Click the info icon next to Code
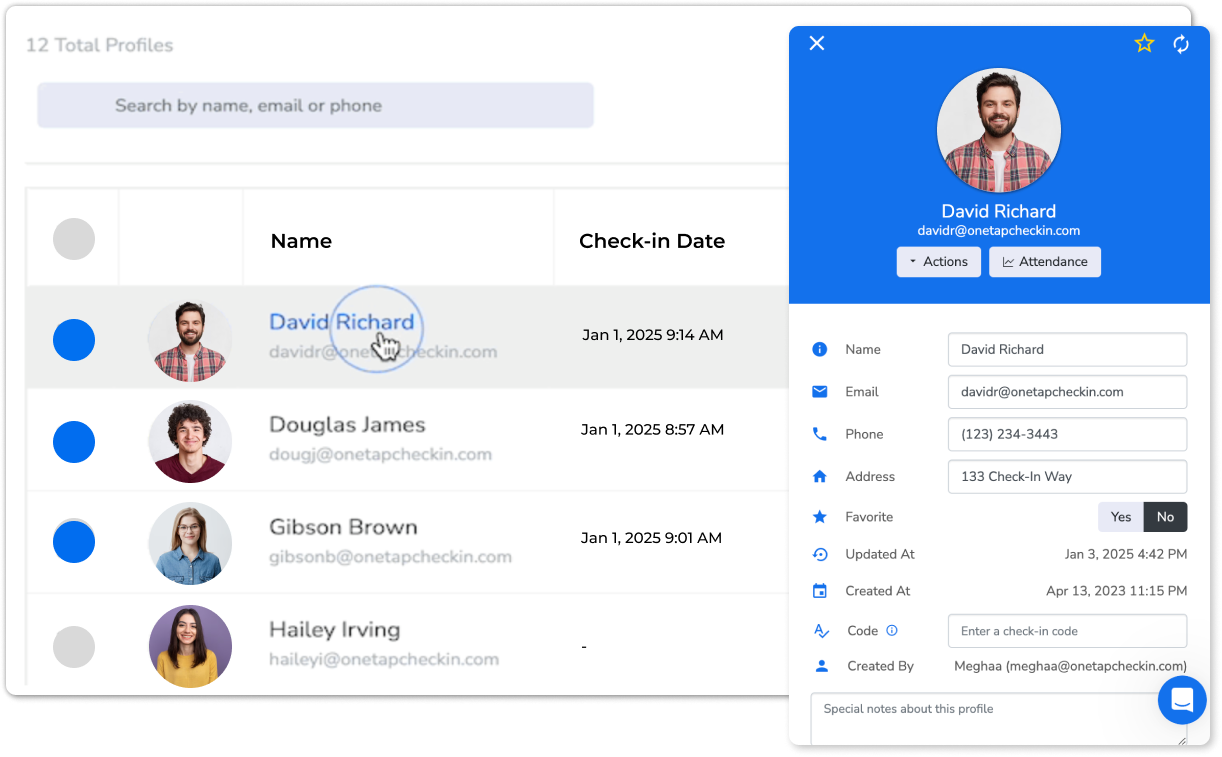 892,631
